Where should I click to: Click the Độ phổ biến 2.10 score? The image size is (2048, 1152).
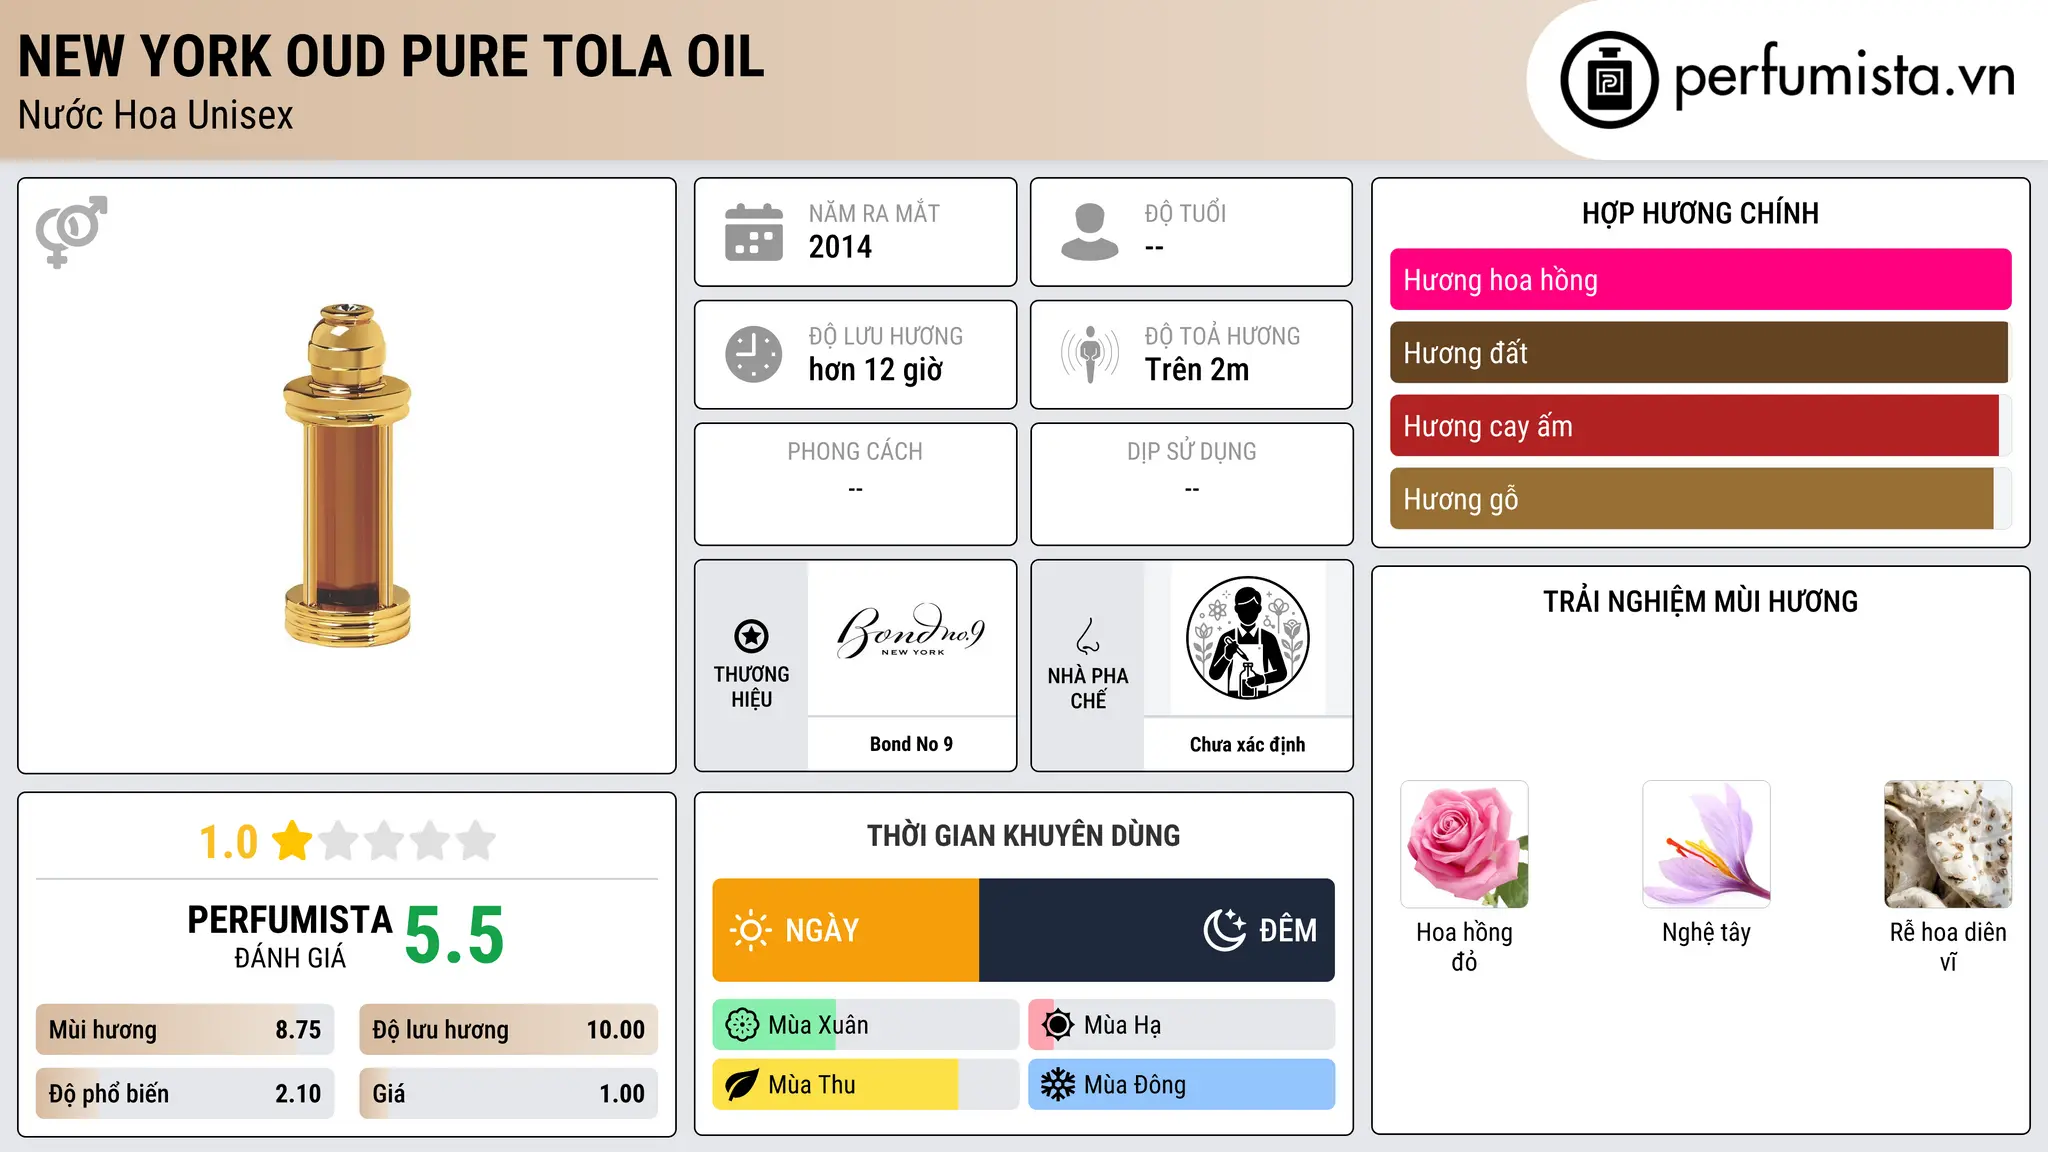[185, 1094]
